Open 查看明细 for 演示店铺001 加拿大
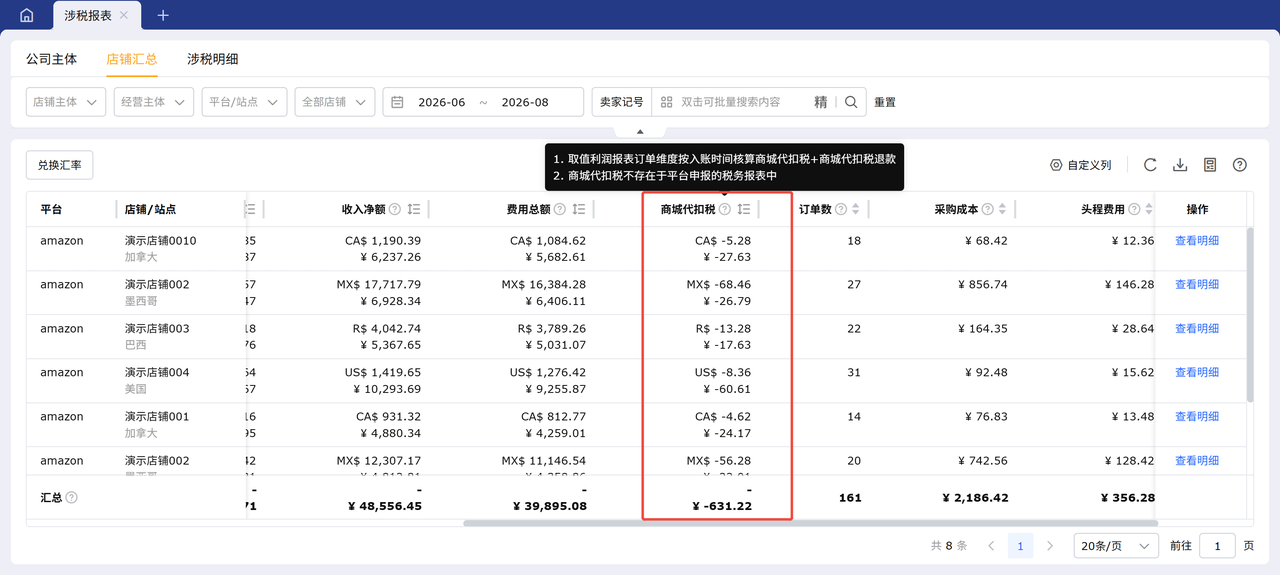The image size is (1280, 575). click(x=1197, y=417)
